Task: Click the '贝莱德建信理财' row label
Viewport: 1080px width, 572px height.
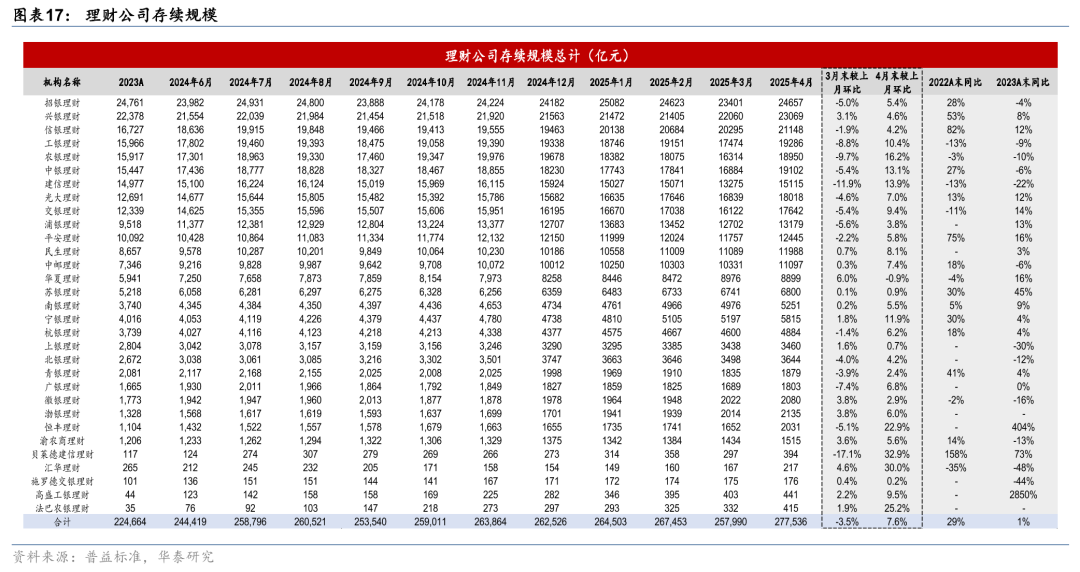Action: (62, 454)
